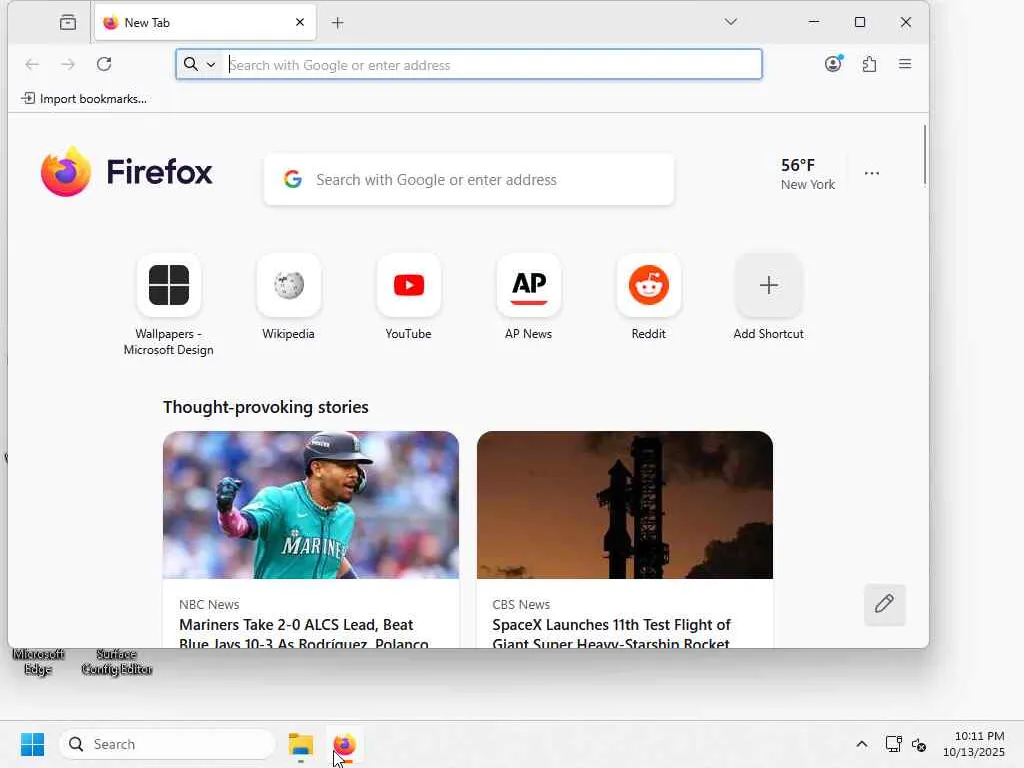Select the Microsoft Edge desktop shortcut

(x=38, y=662)
